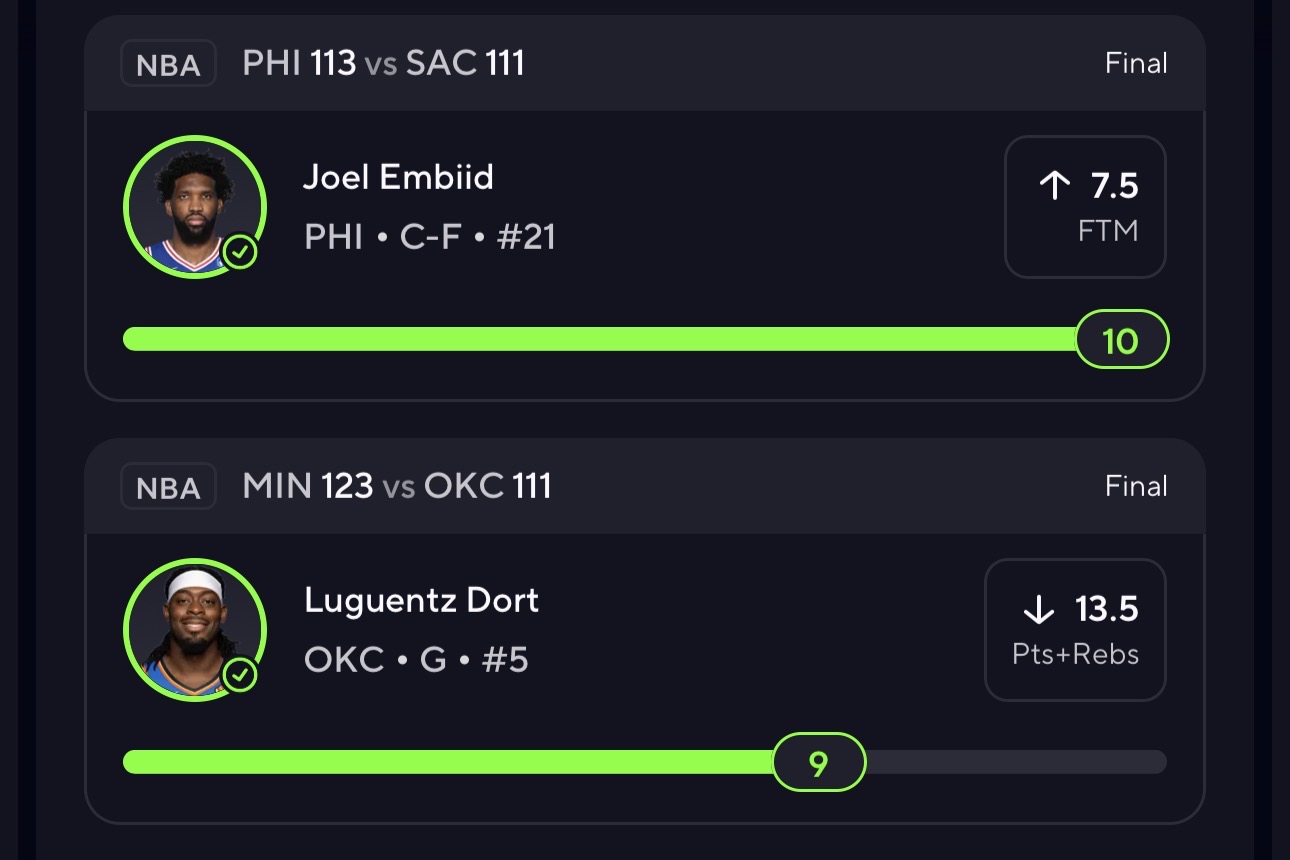Click the green checkmark on Dort's avatar
This screenshot has width=1290, height=860.
click(x=240, y=676)
